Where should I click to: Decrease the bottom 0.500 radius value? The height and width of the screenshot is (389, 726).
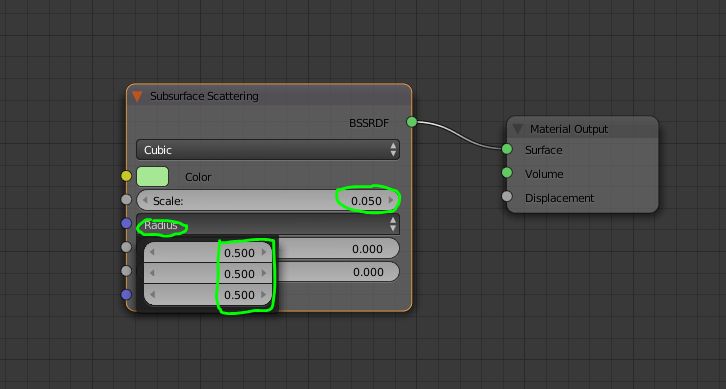[152, 295]
